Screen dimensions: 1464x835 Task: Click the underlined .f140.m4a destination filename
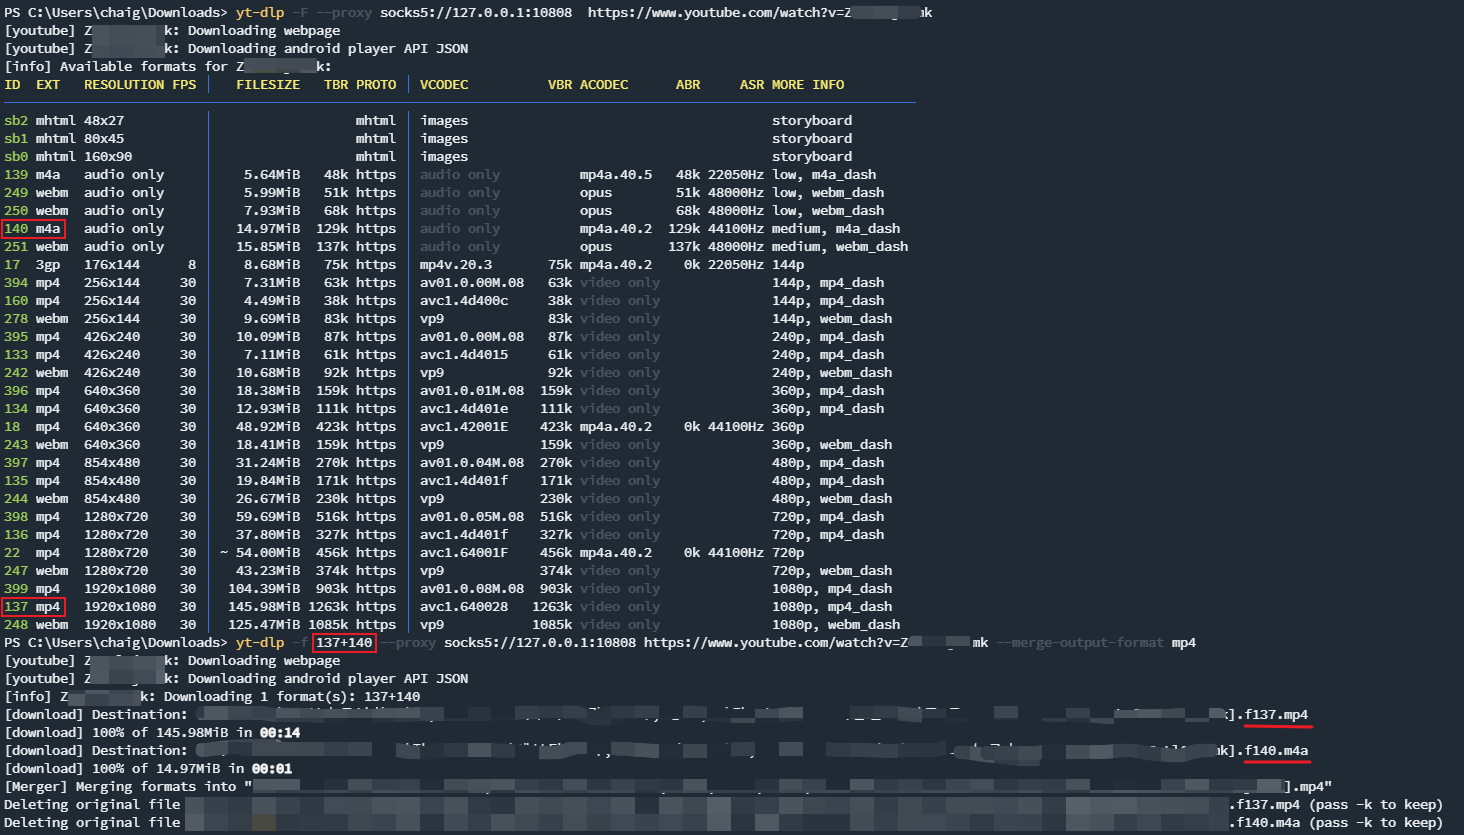pyautogui.click(x=1275, y=751)
